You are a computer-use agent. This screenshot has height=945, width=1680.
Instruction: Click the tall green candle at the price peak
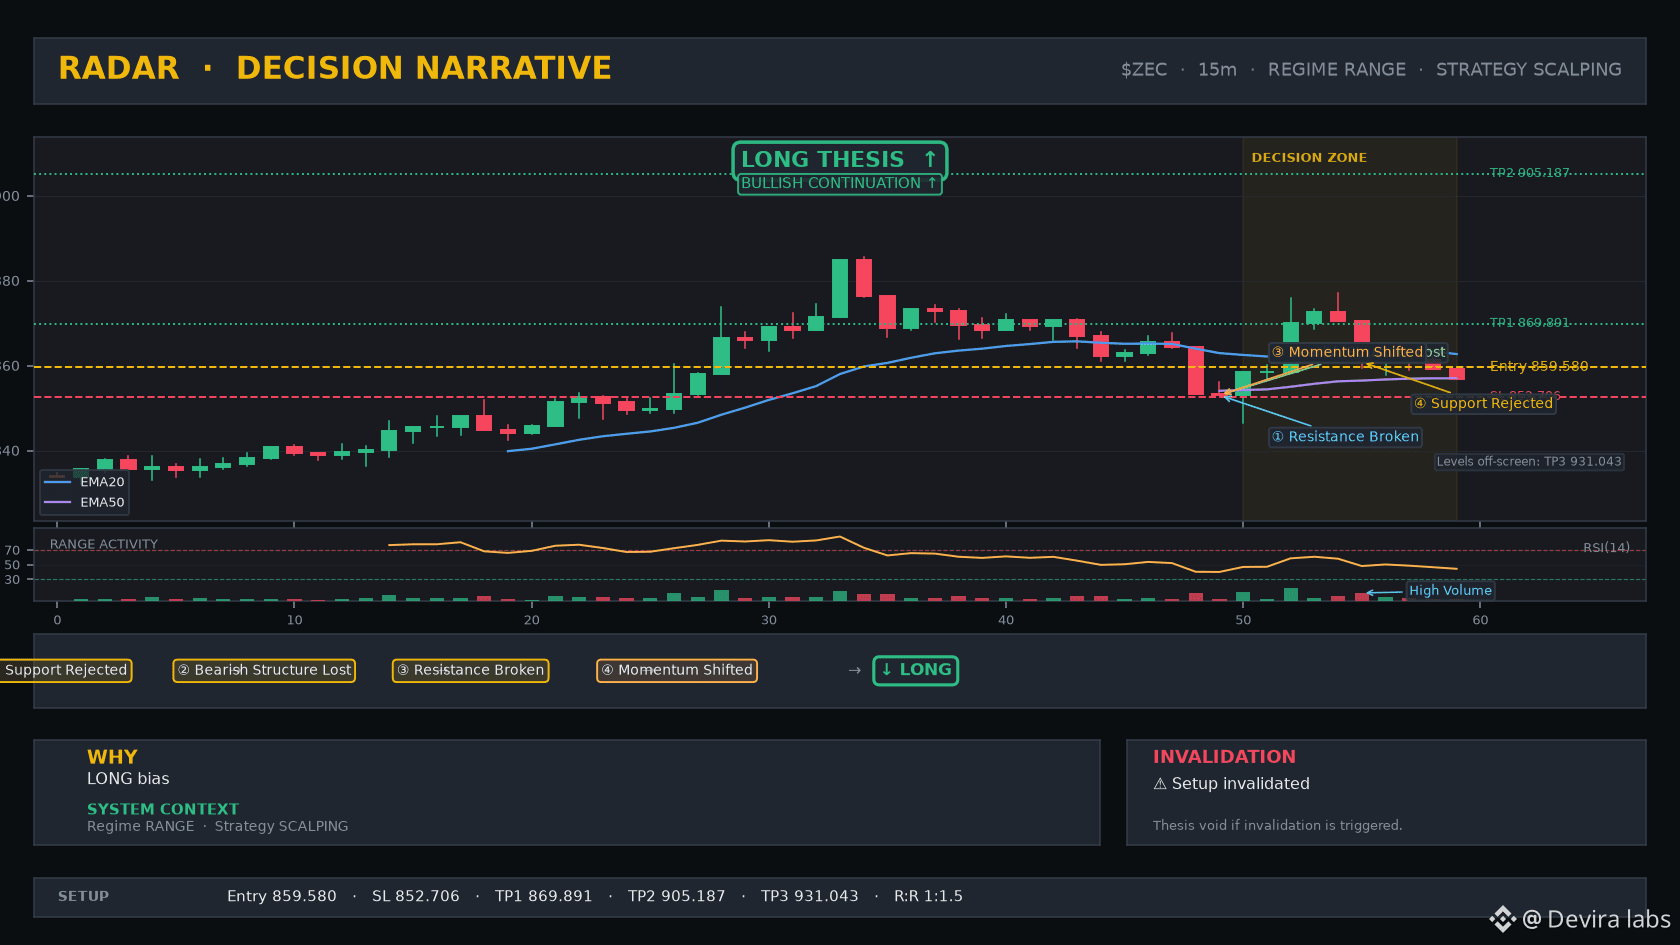(x=840, y=289)
